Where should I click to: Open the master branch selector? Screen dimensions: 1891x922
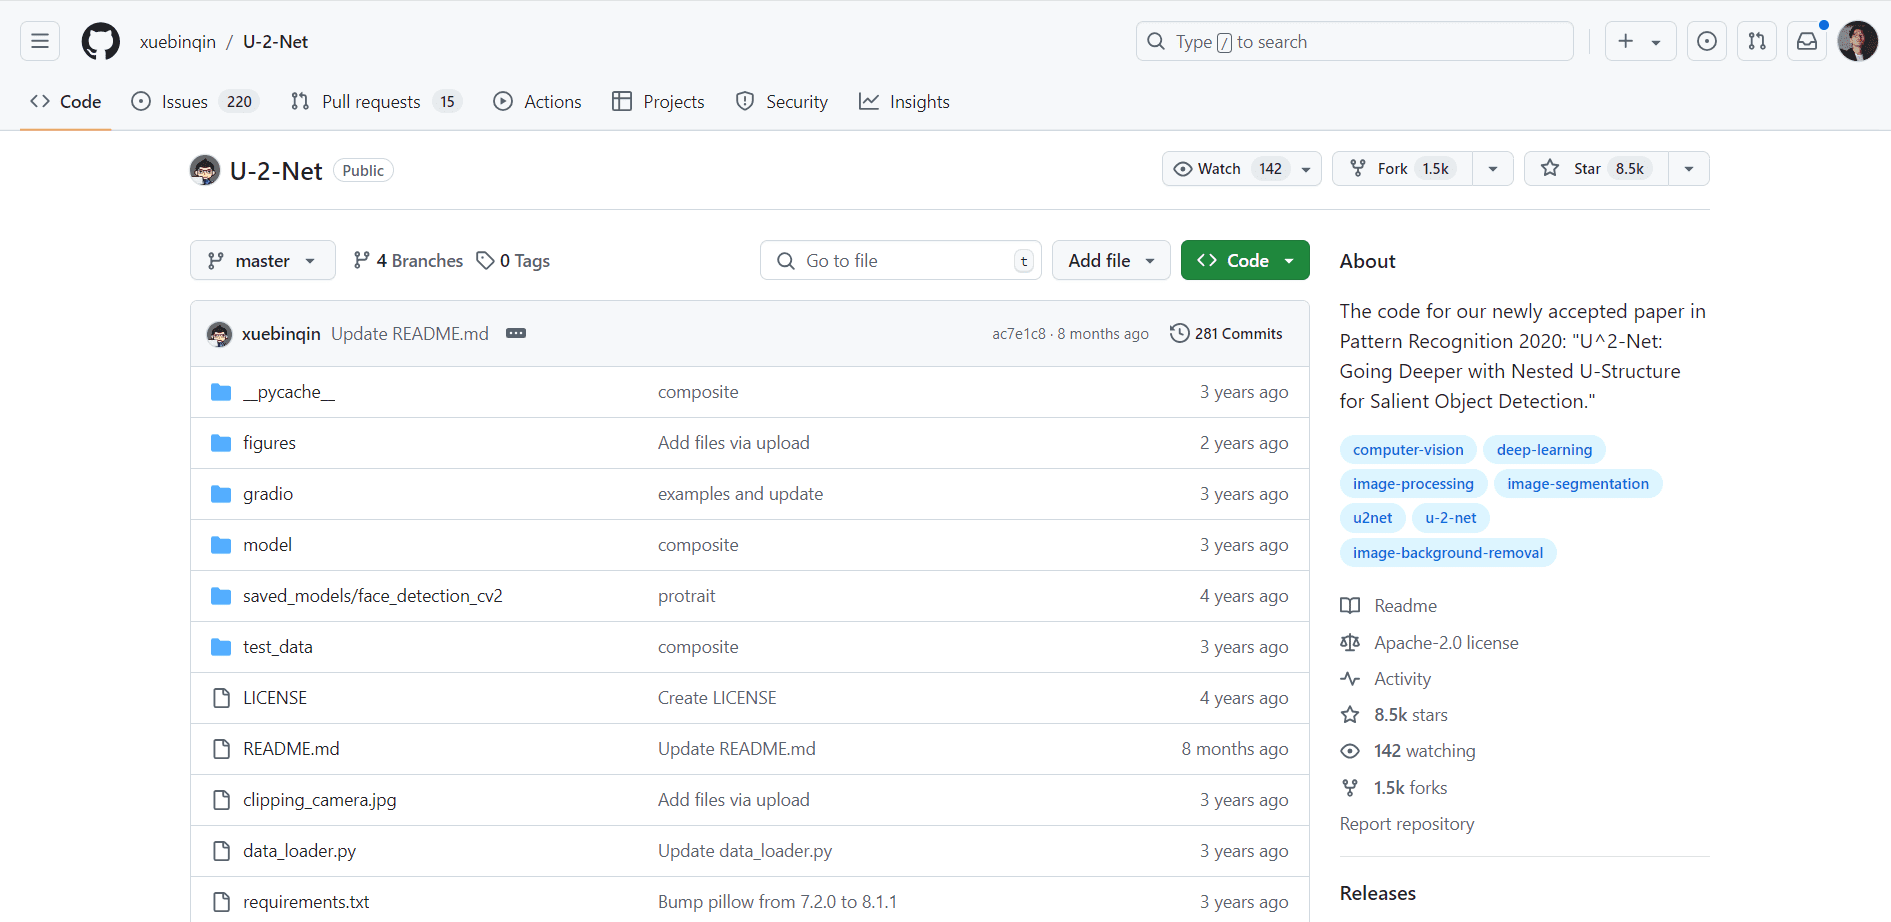pos(262,260)
